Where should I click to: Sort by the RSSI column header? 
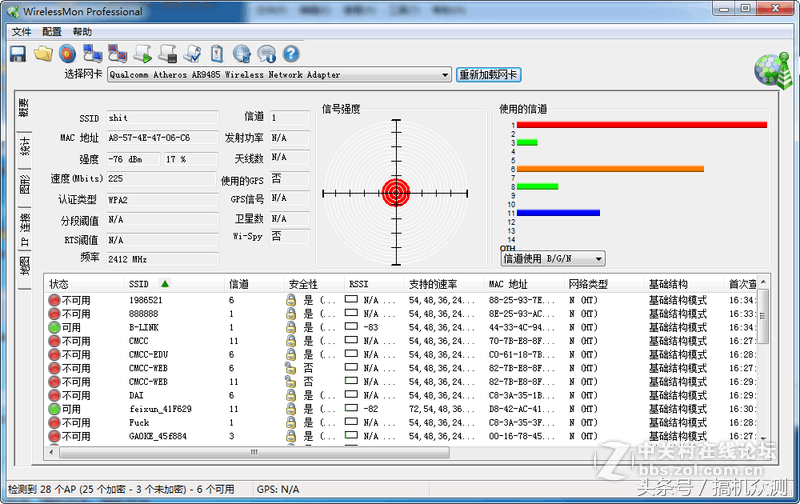tap(374, 284)
